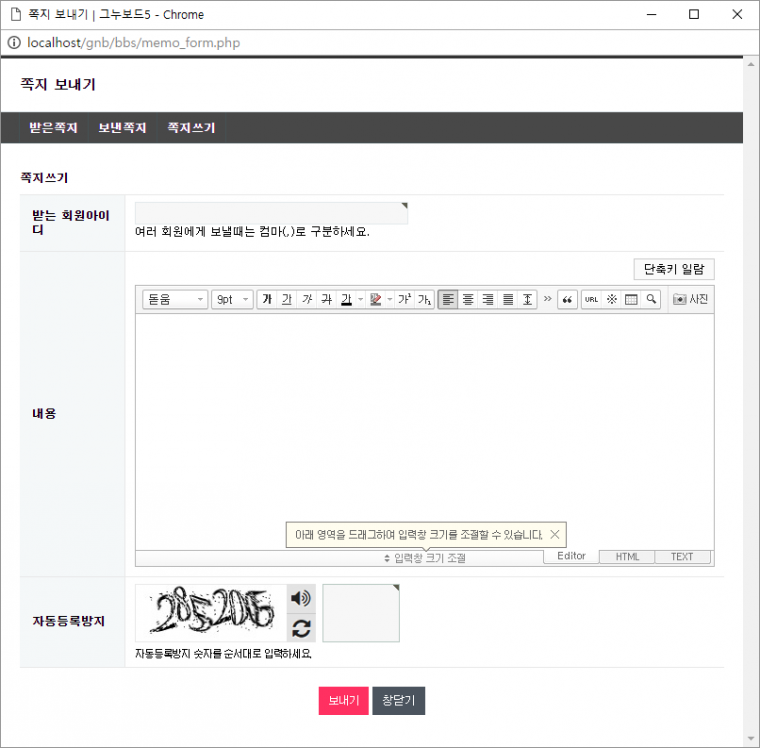Send the message with 보내기 button

point(344,700)
